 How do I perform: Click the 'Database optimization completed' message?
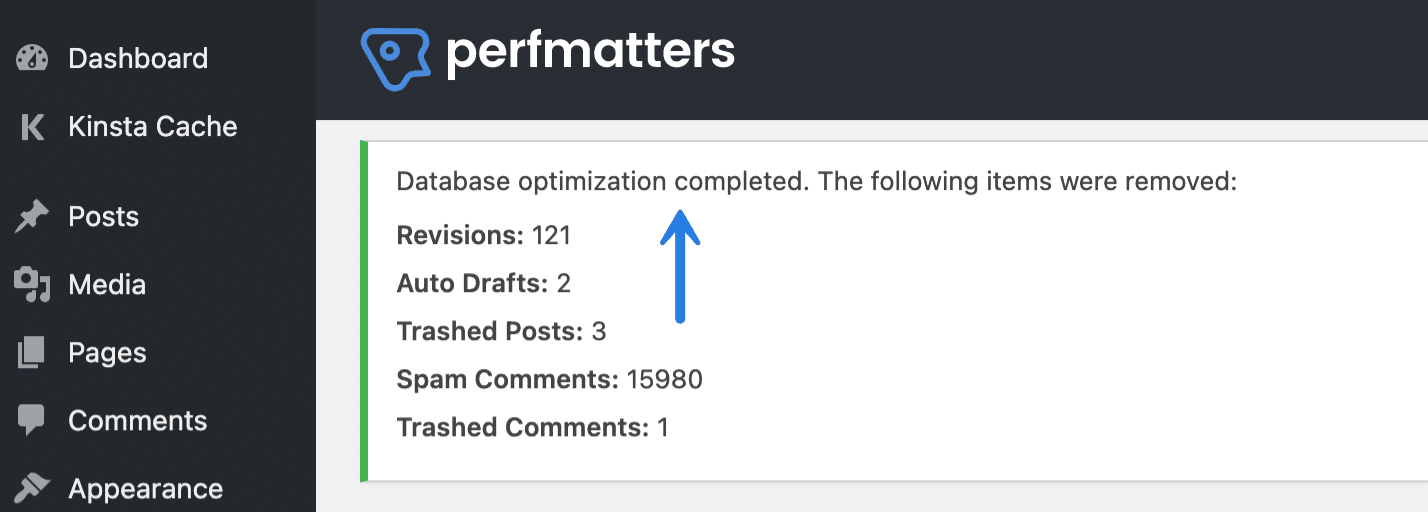click(x=816, y=182)
